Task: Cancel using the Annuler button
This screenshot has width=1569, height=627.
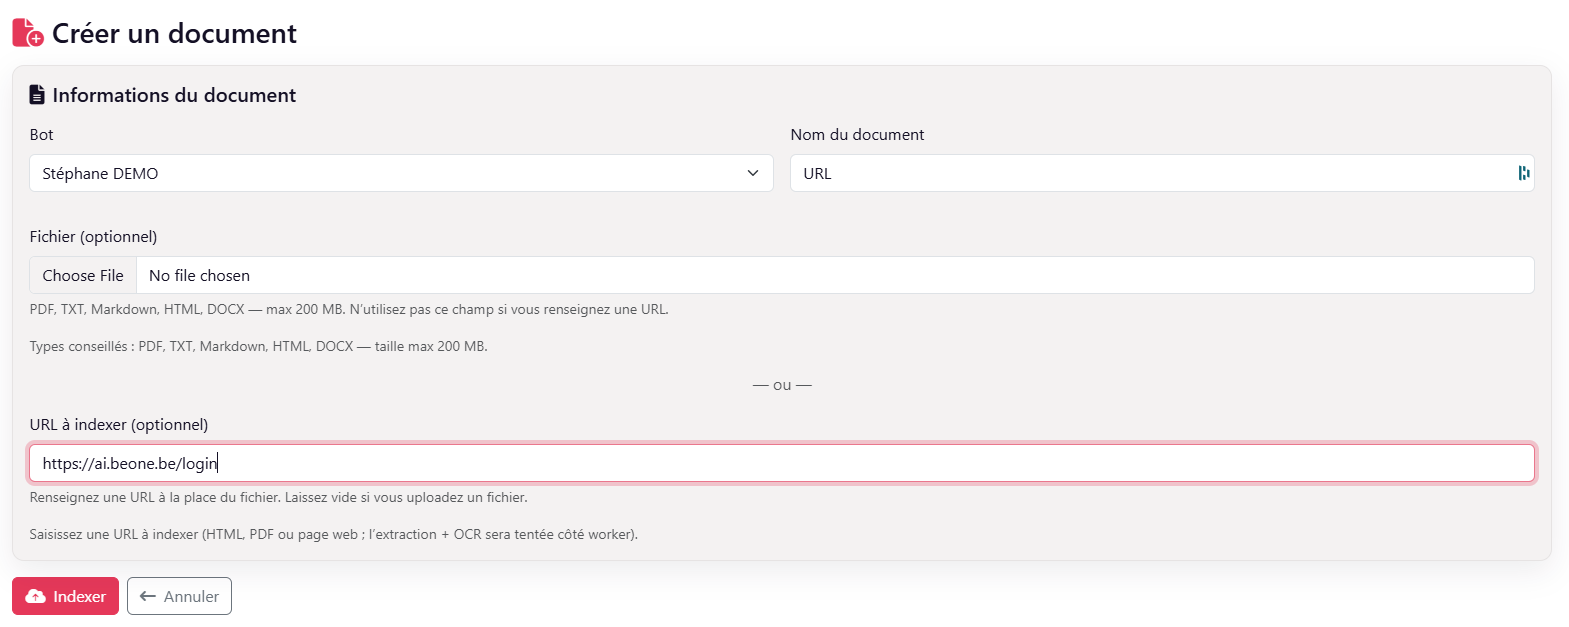Action: click(x=179, y=596)
